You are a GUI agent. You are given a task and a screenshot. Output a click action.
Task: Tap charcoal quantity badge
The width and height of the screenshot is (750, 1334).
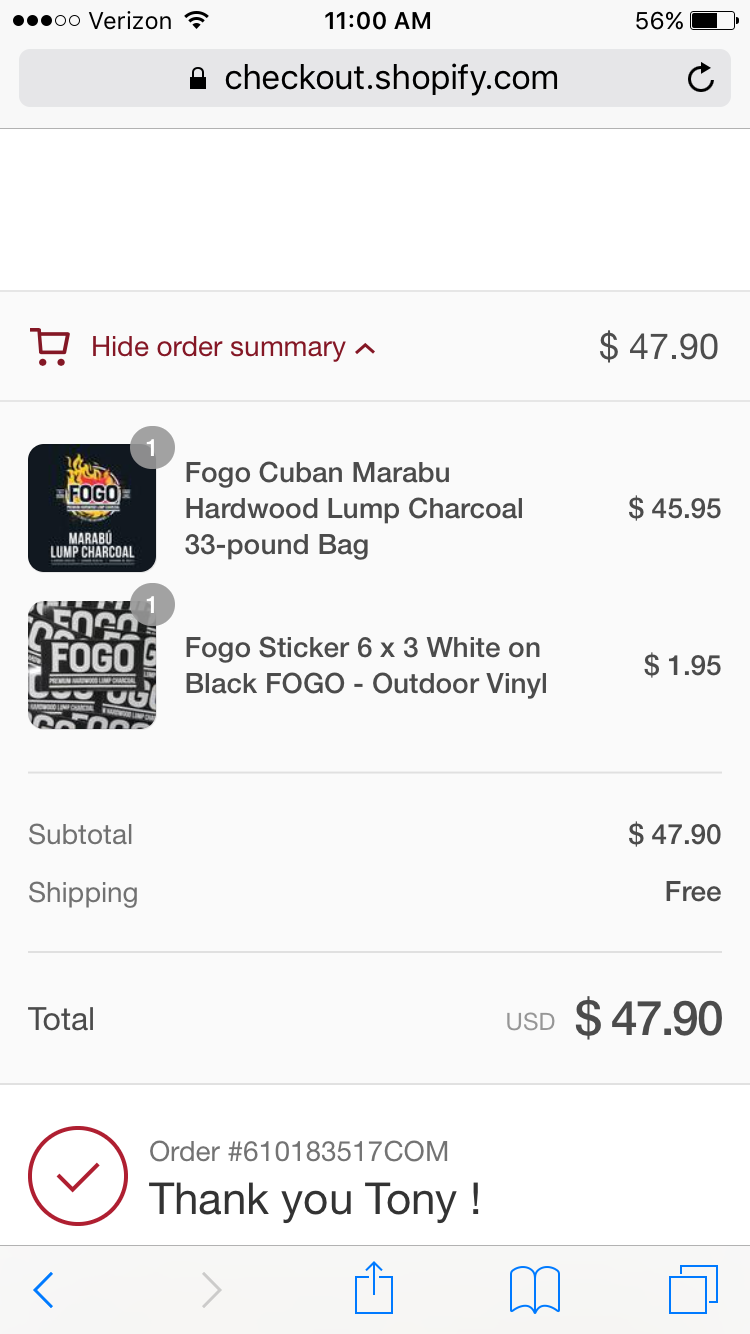152,448
